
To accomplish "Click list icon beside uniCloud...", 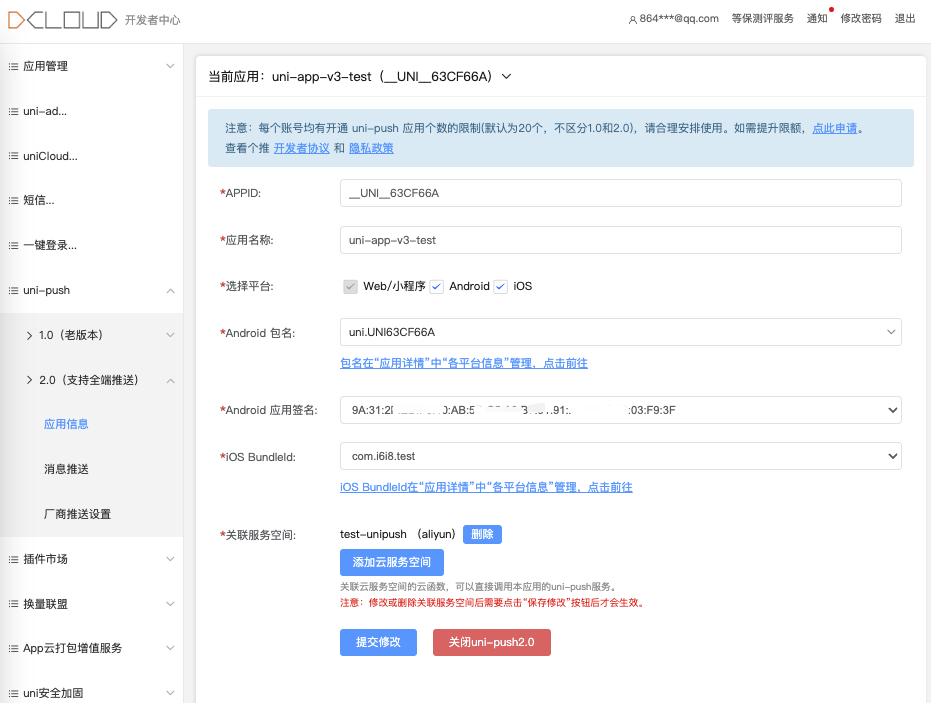I will pyautogui.click(x=13, y=156).
